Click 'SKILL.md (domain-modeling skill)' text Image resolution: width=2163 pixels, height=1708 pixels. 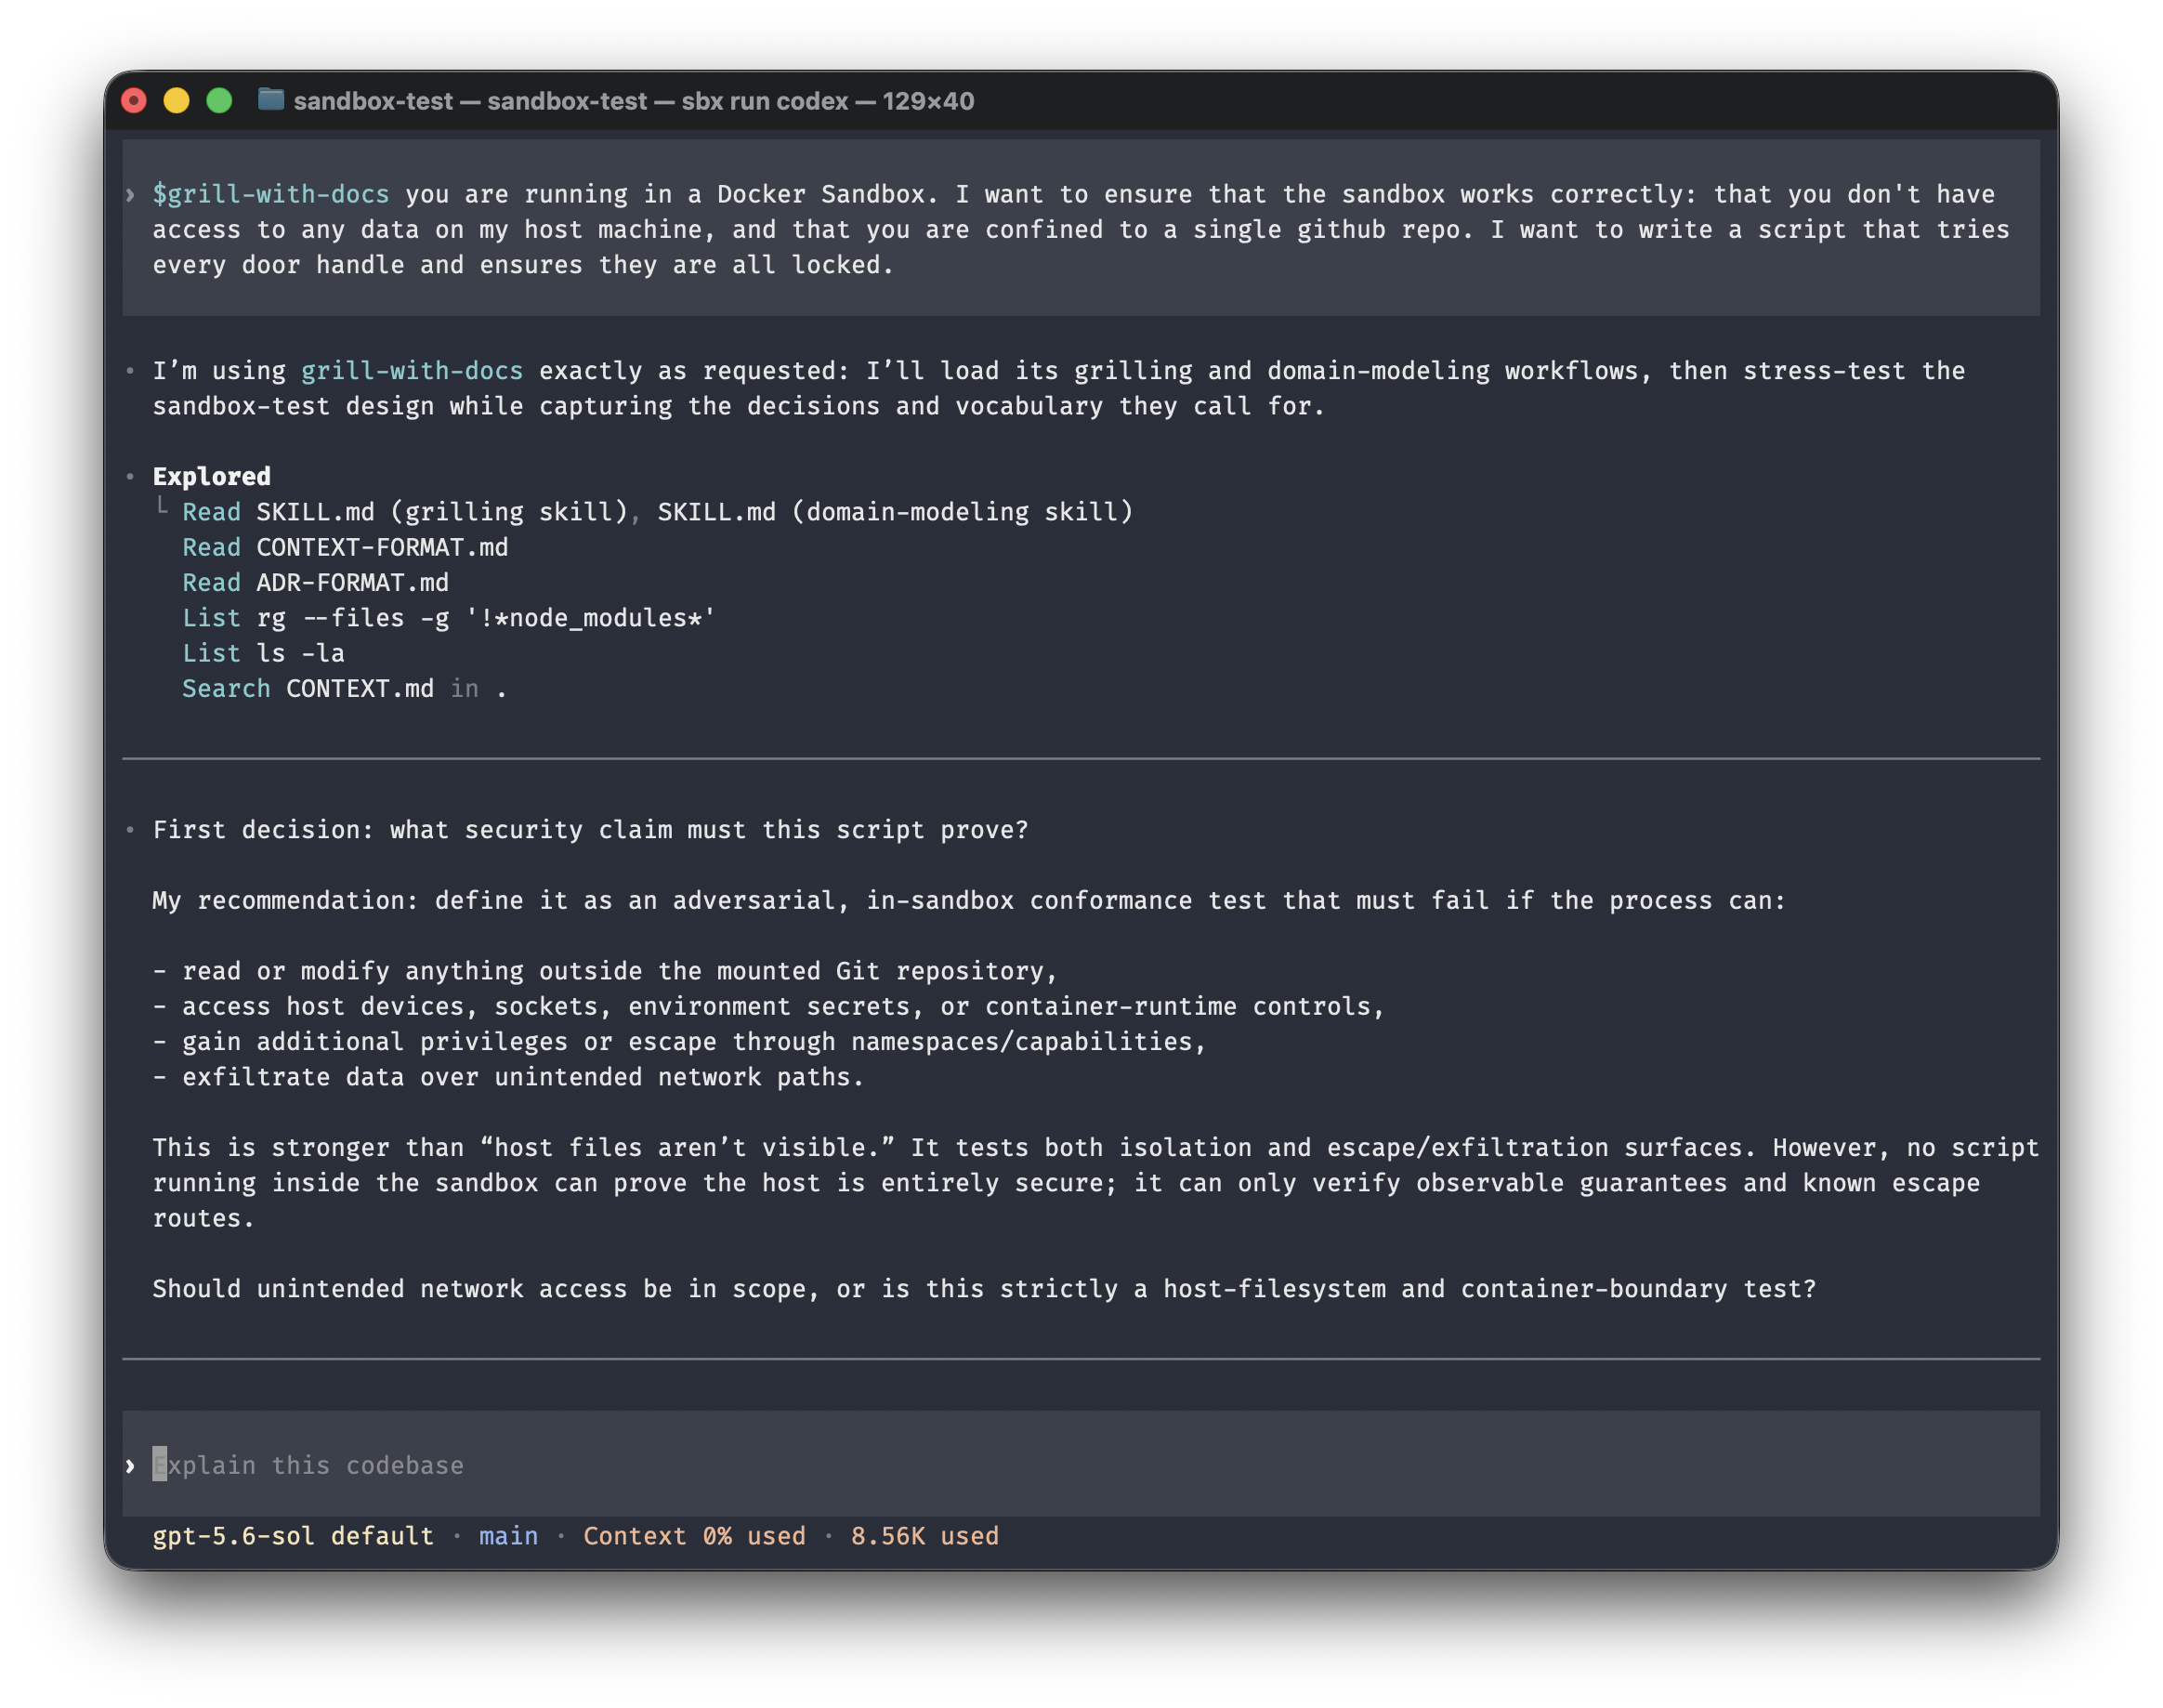[895, 512]
